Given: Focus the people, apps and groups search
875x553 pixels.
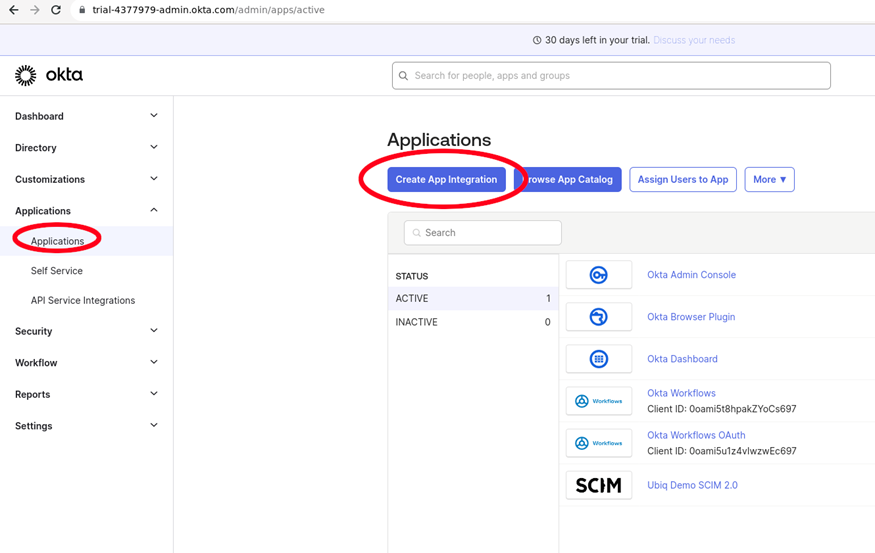Looking at the screenshot, I should click(x=611, y=76).
